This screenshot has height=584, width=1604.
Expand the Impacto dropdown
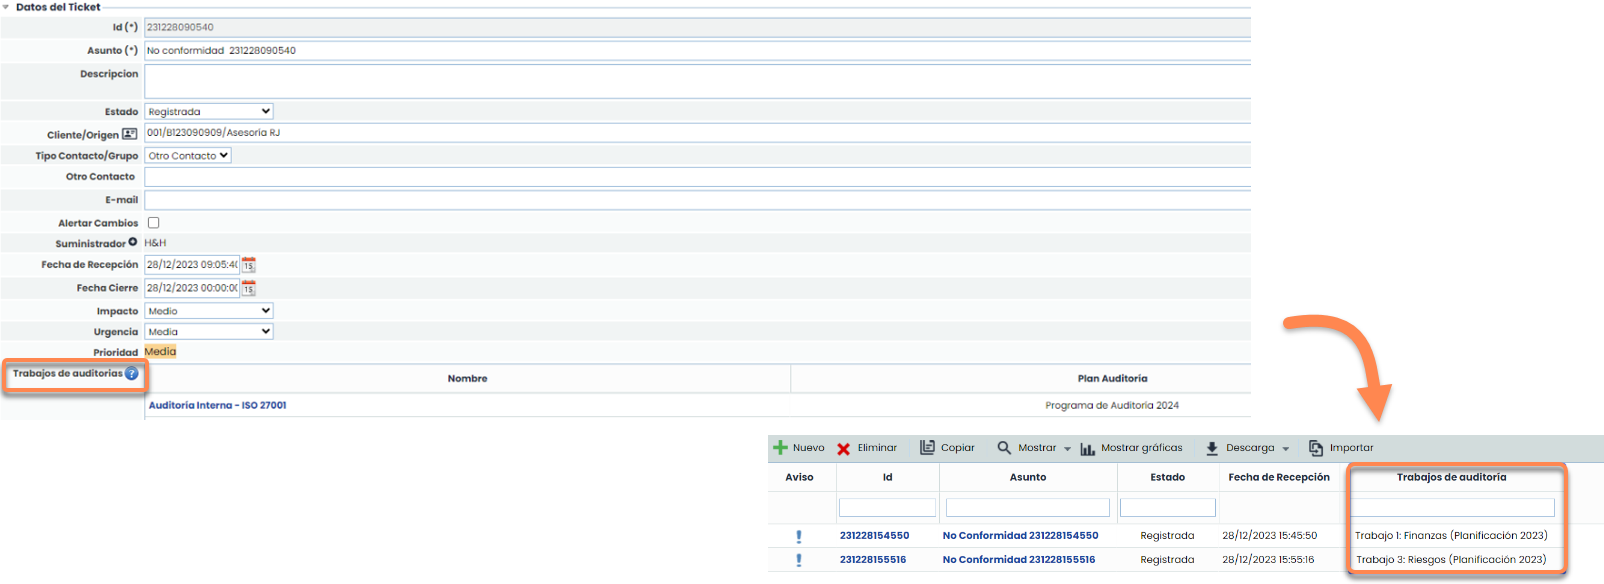click(x=208, y=311)
